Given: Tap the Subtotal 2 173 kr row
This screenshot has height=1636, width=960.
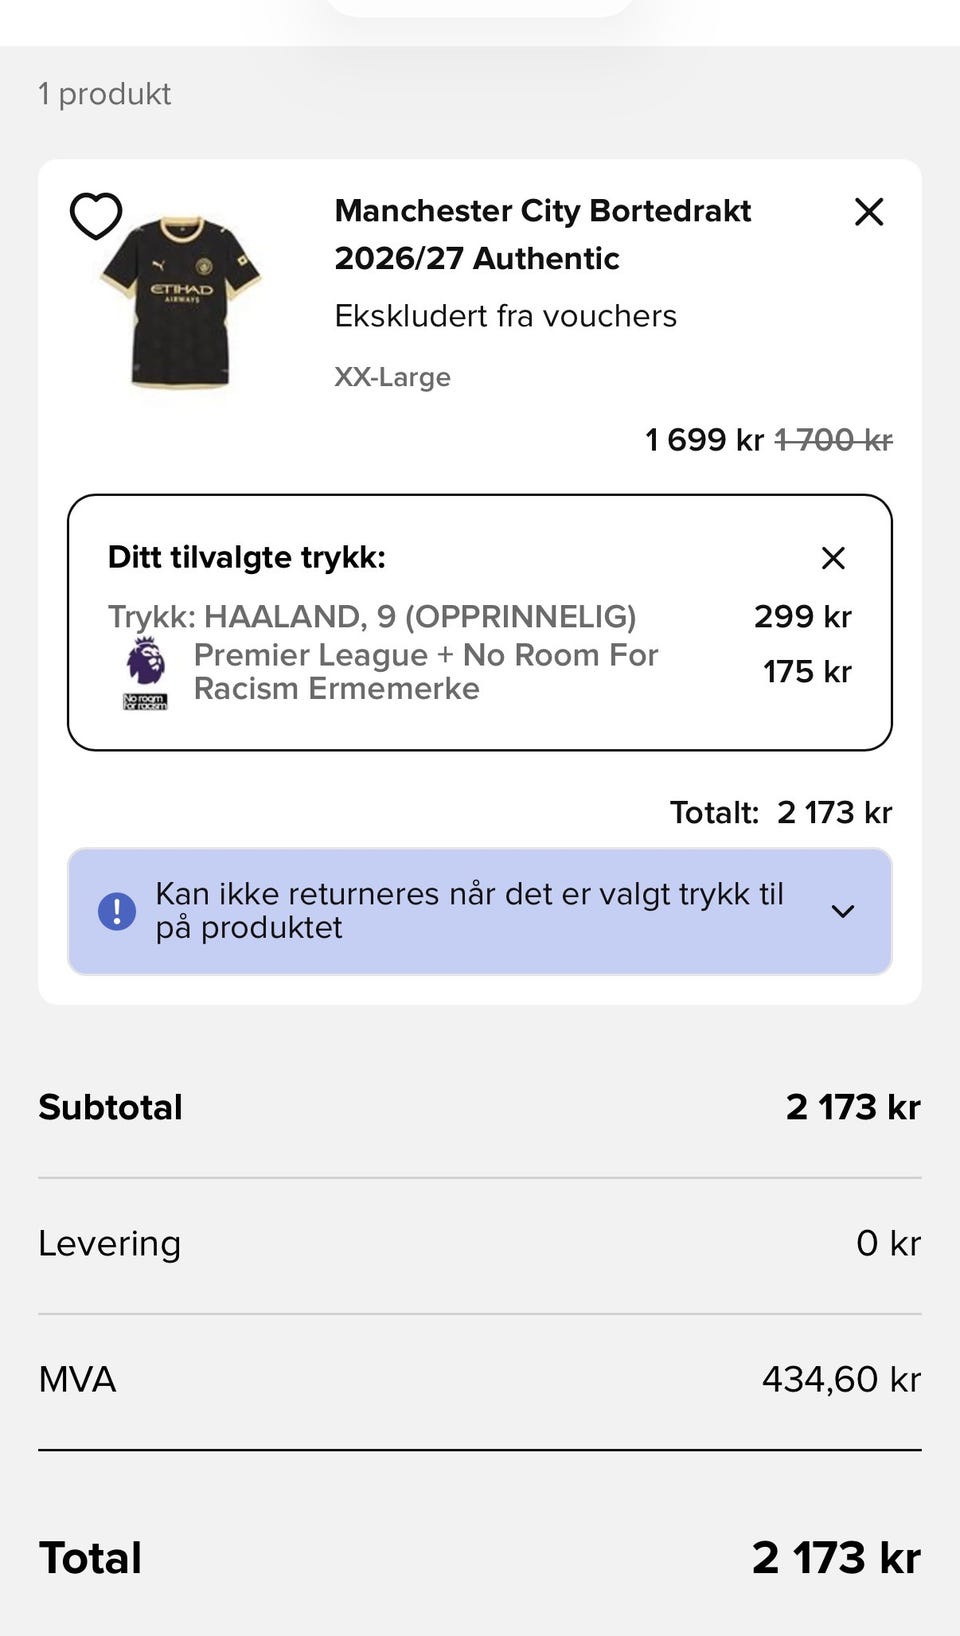Looking at the screenshot, I should tap(480, 1107).
